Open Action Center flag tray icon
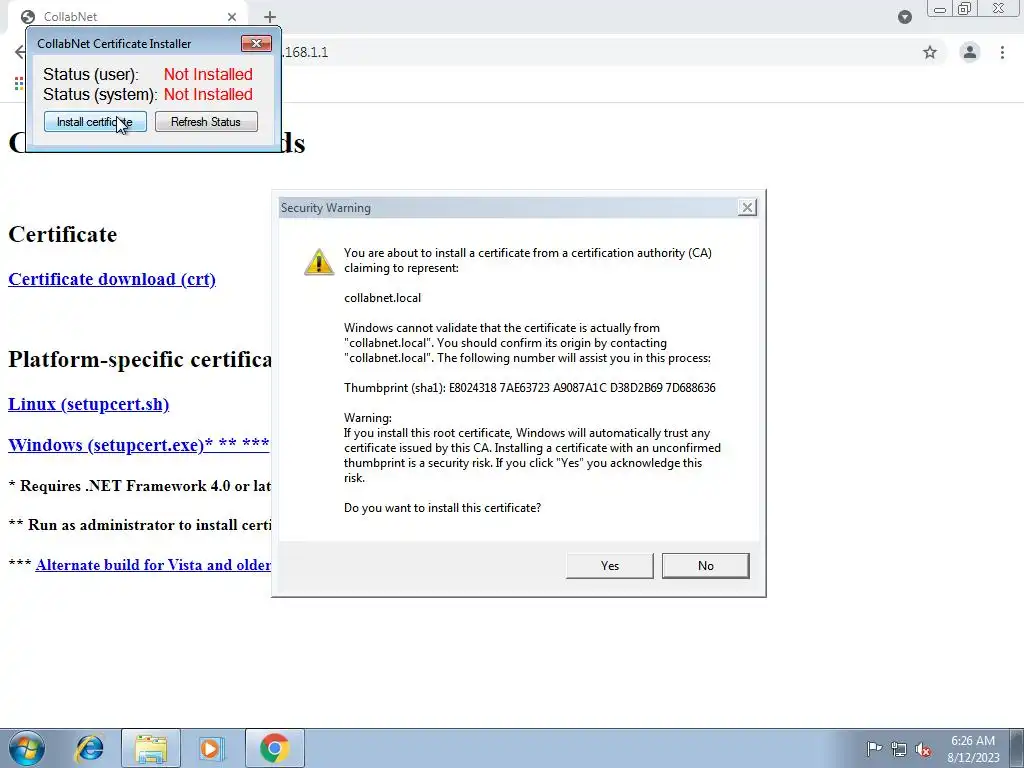Screen dimensions: 1024x768 pos(874,749)
